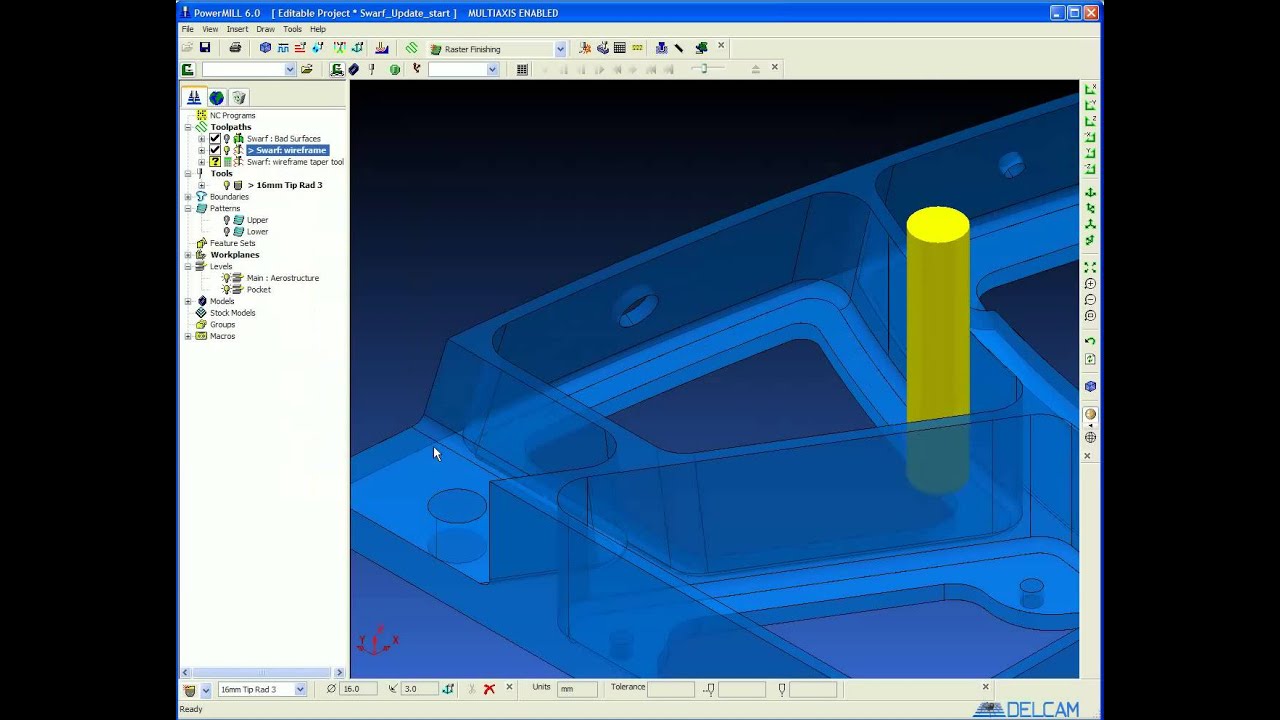Click the tool diameter 16.0 field
The width and height of the screenshot is (1280, 720).
coord(358,689)
